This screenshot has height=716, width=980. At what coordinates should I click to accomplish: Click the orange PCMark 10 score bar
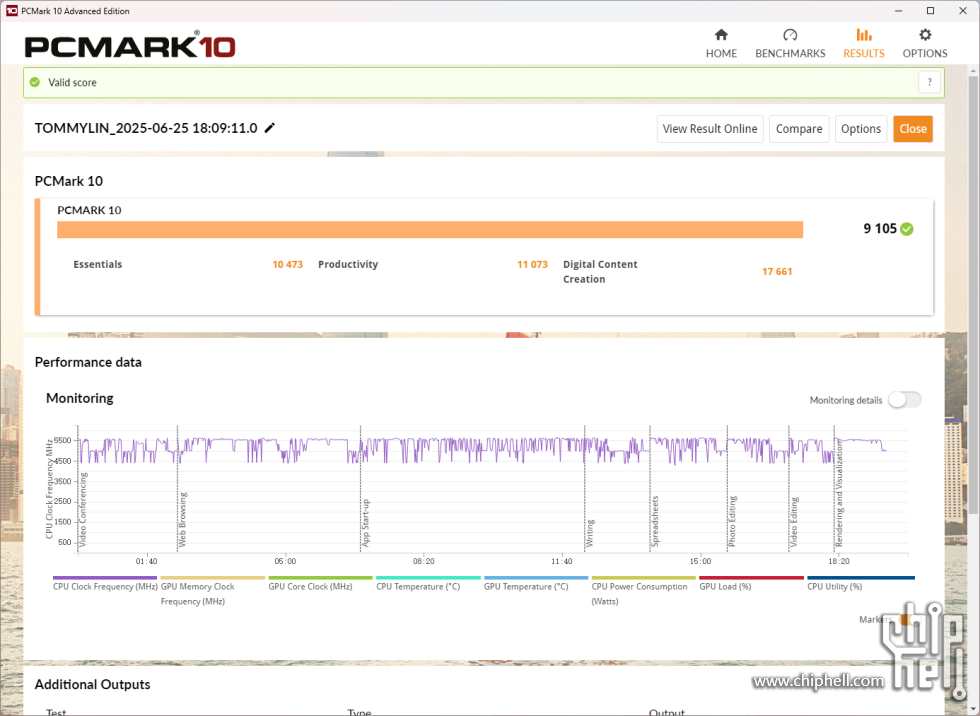point(430,229)
